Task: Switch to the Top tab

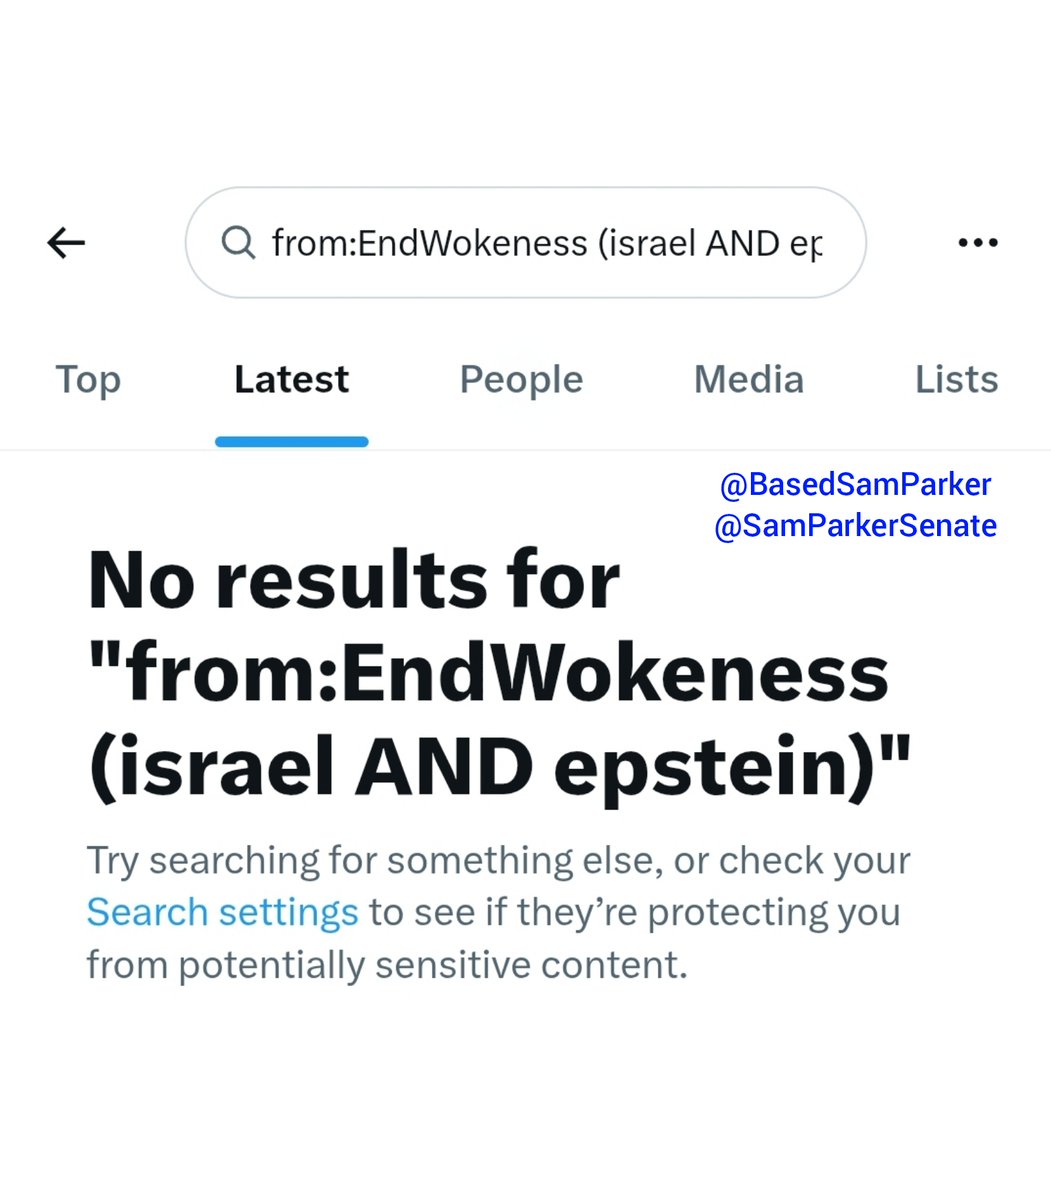Action: pos(88,380)
